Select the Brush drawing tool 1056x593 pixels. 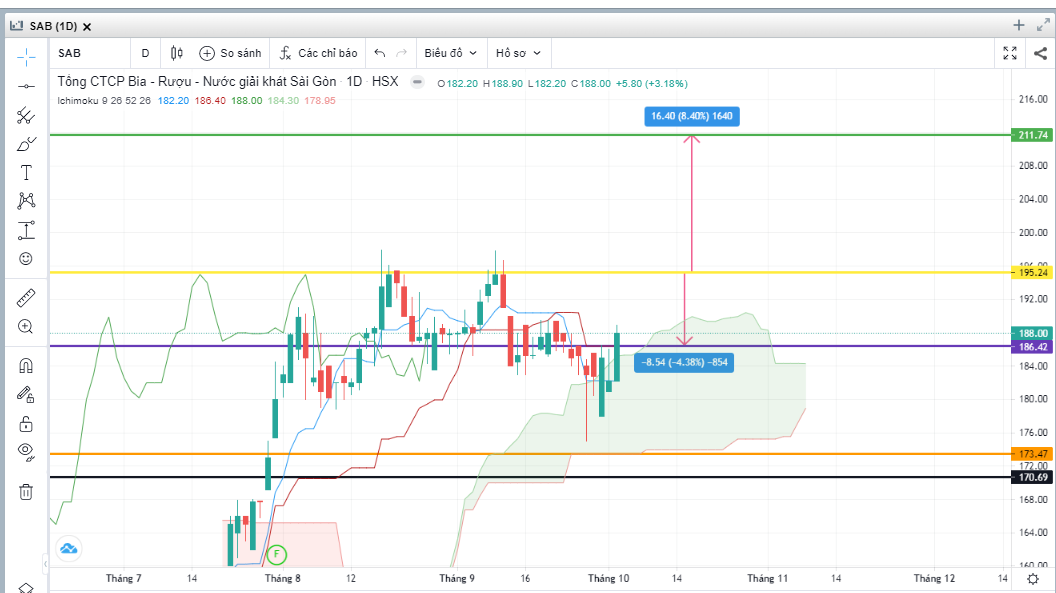pos(26,144)
